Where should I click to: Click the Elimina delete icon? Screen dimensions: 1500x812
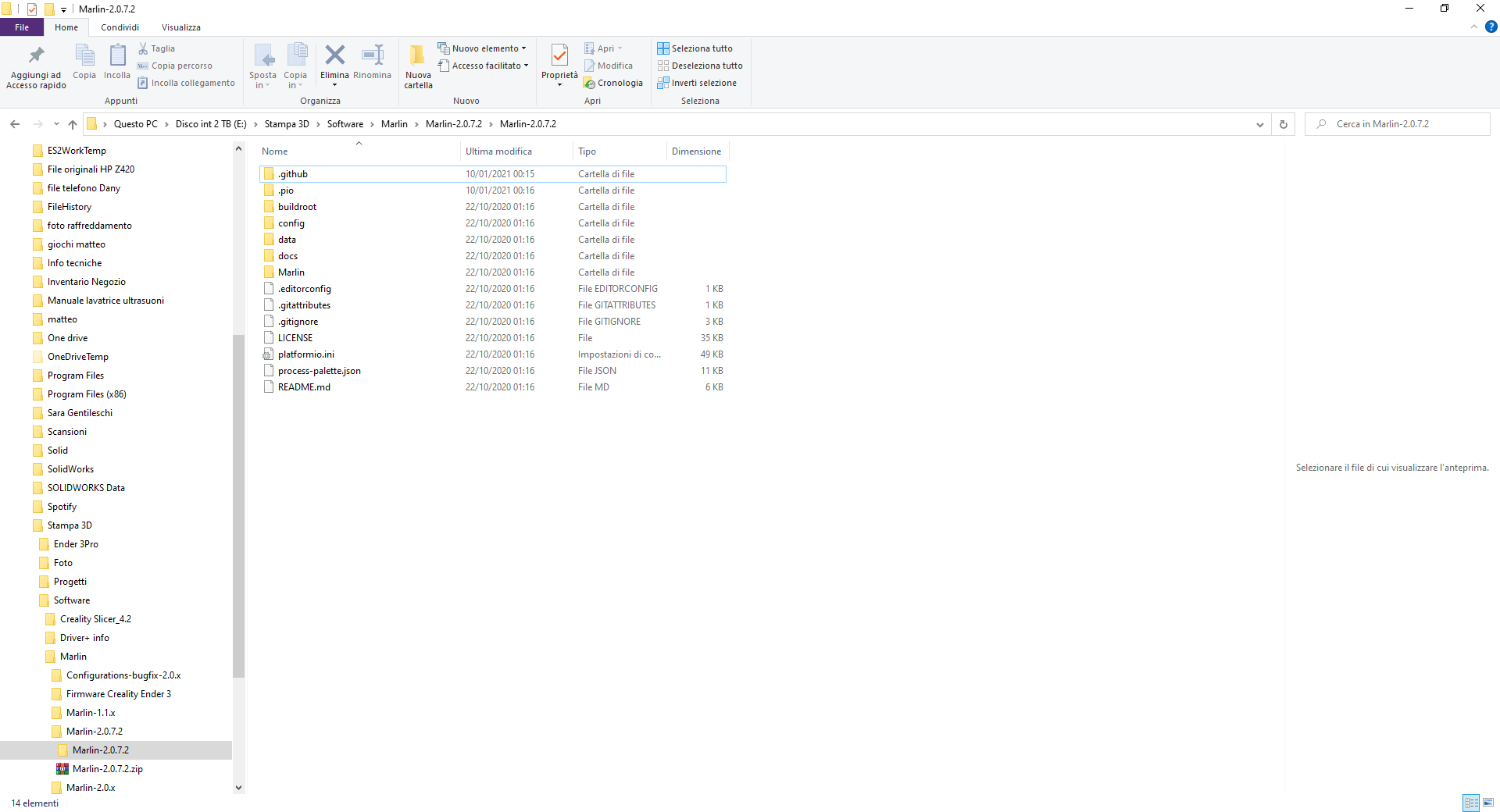(334, 56)
